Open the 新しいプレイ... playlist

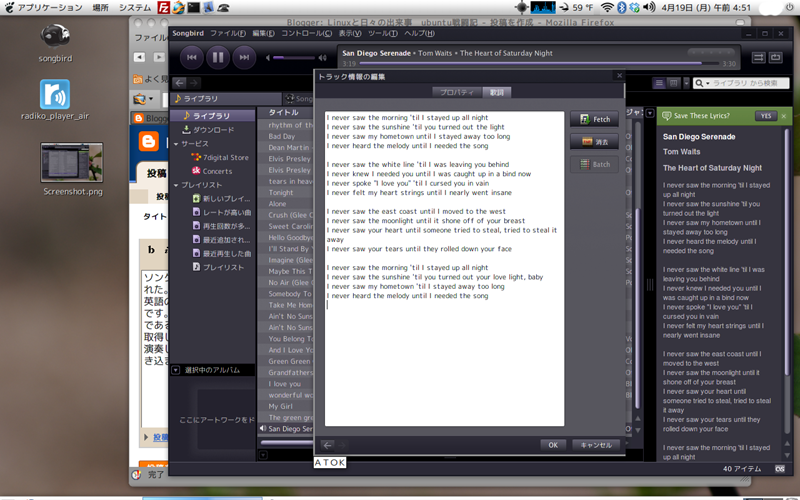[x=221, y=198]
